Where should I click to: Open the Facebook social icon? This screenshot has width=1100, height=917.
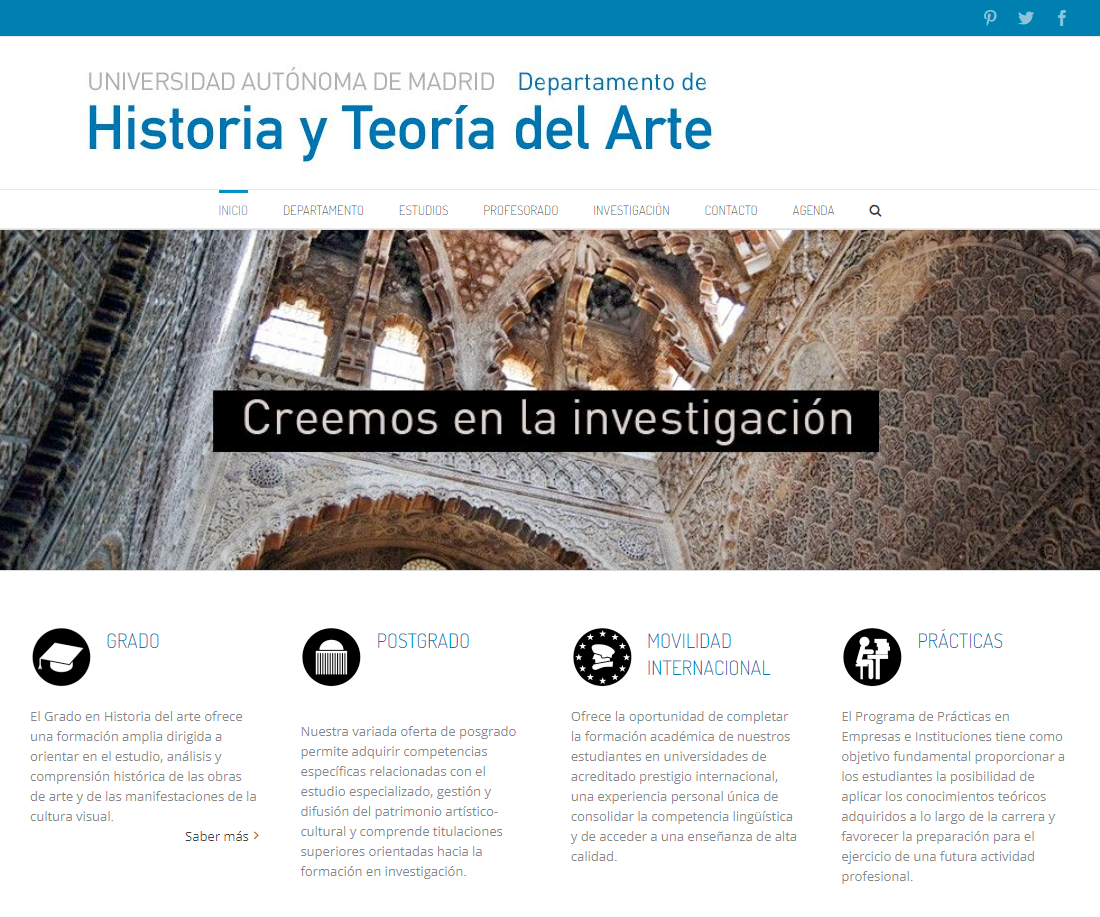[x=1062, y=18]
